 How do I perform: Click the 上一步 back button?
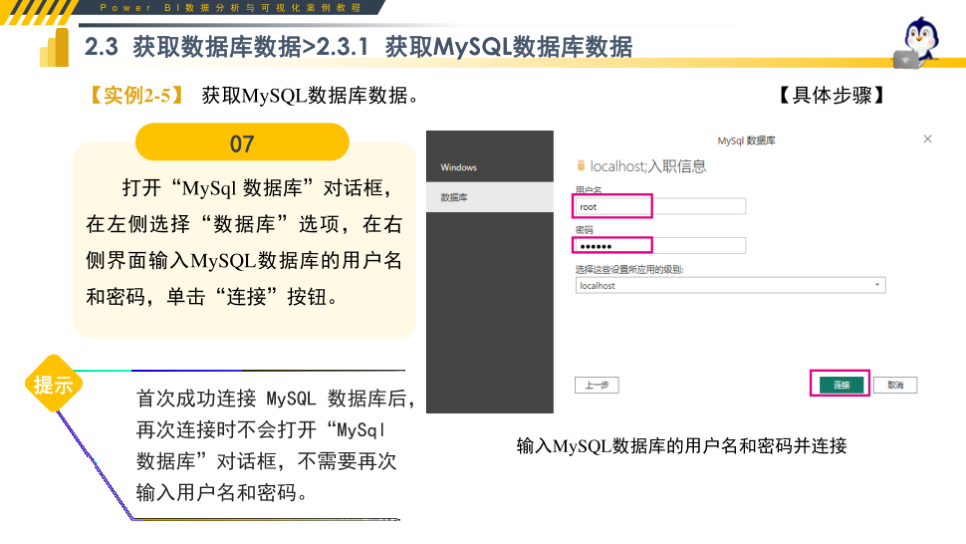(x=596, y=385)
